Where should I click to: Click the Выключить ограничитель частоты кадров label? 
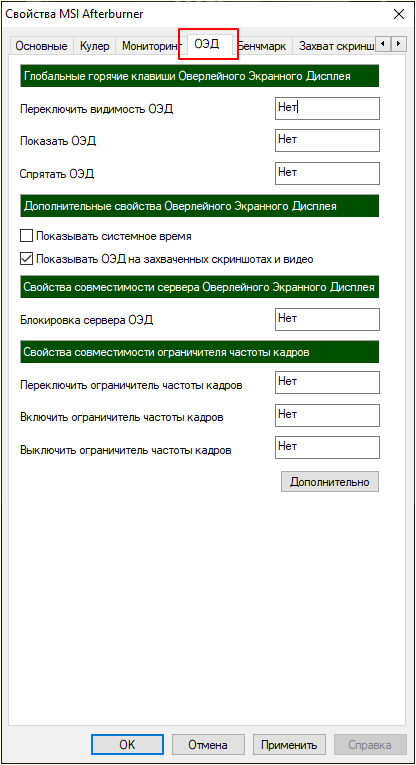click(x=126, y=450)
